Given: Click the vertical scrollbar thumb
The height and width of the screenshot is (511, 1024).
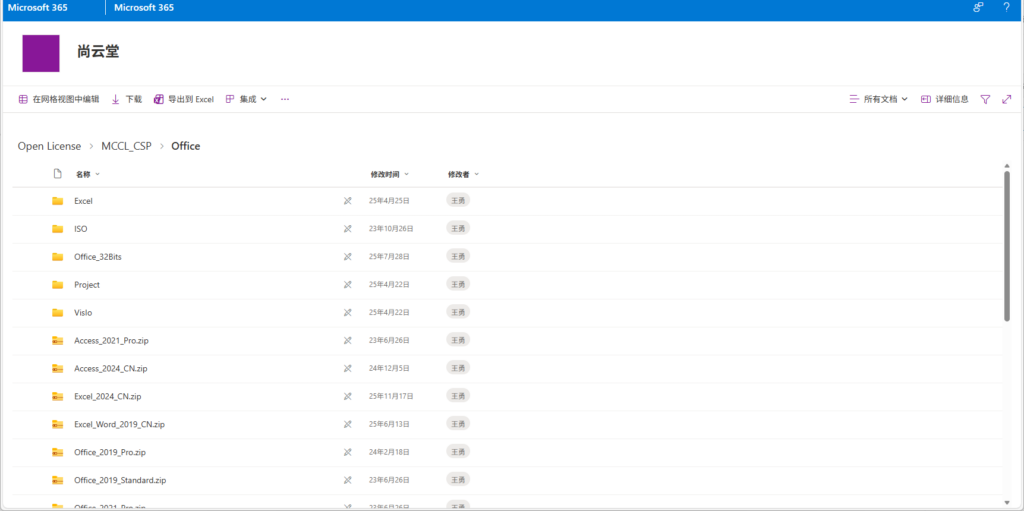Looking at the screenshot, I should 1006,245.
